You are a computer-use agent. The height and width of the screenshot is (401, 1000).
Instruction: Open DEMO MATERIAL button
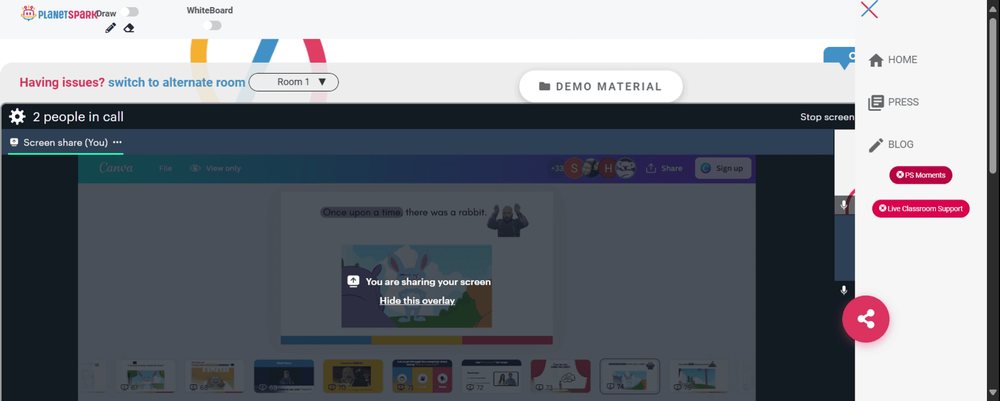click(601, 87)
